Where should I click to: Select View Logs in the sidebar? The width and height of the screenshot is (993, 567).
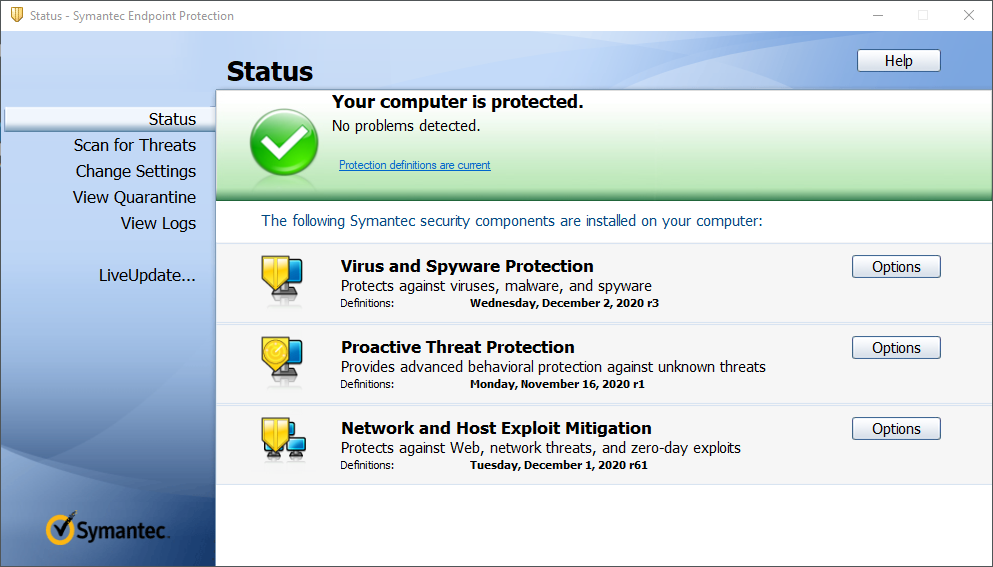click(x=158, y=223)
